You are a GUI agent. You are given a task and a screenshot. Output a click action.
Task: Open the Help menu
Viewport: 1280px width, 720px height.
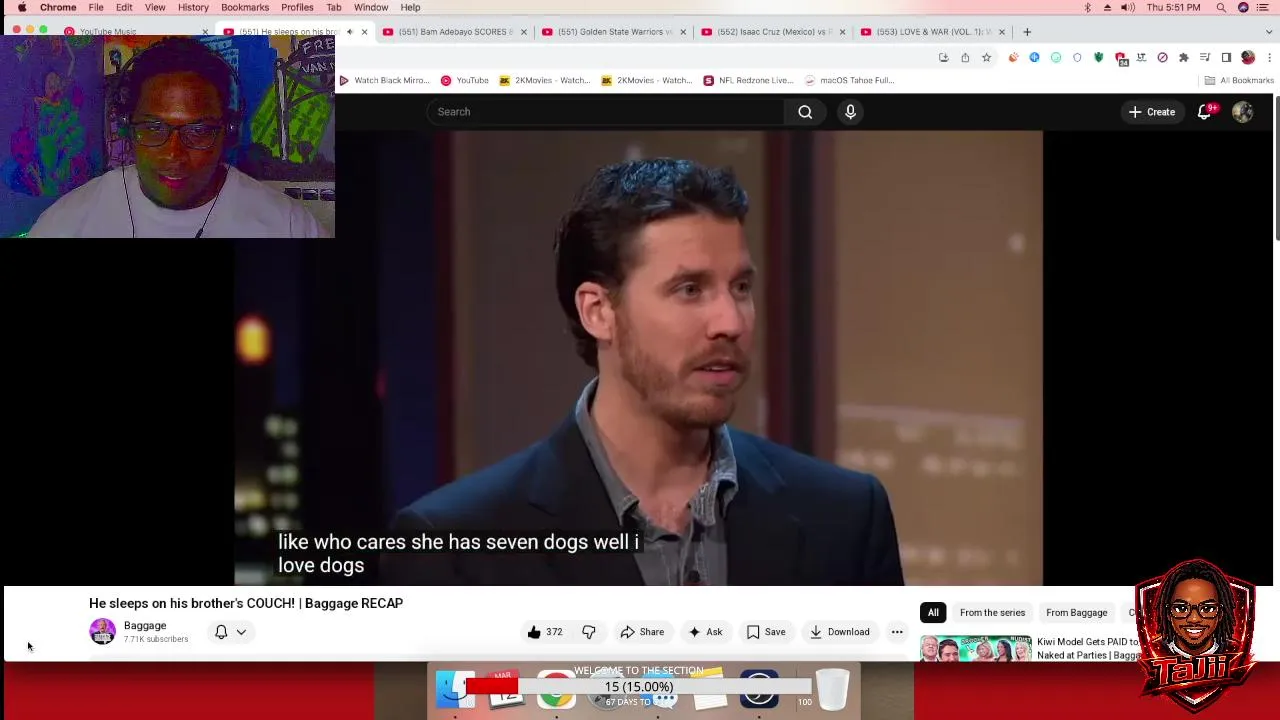(x=411, y=7)
